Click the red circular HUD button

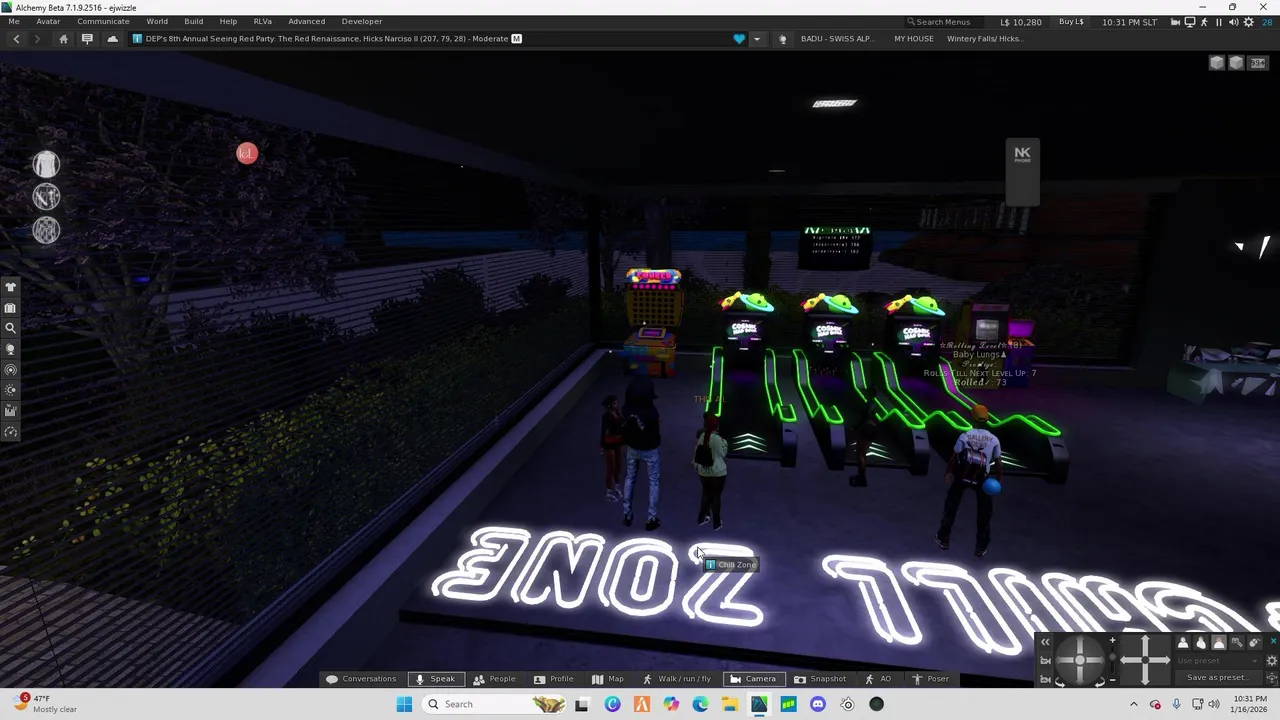coord(247,153)
